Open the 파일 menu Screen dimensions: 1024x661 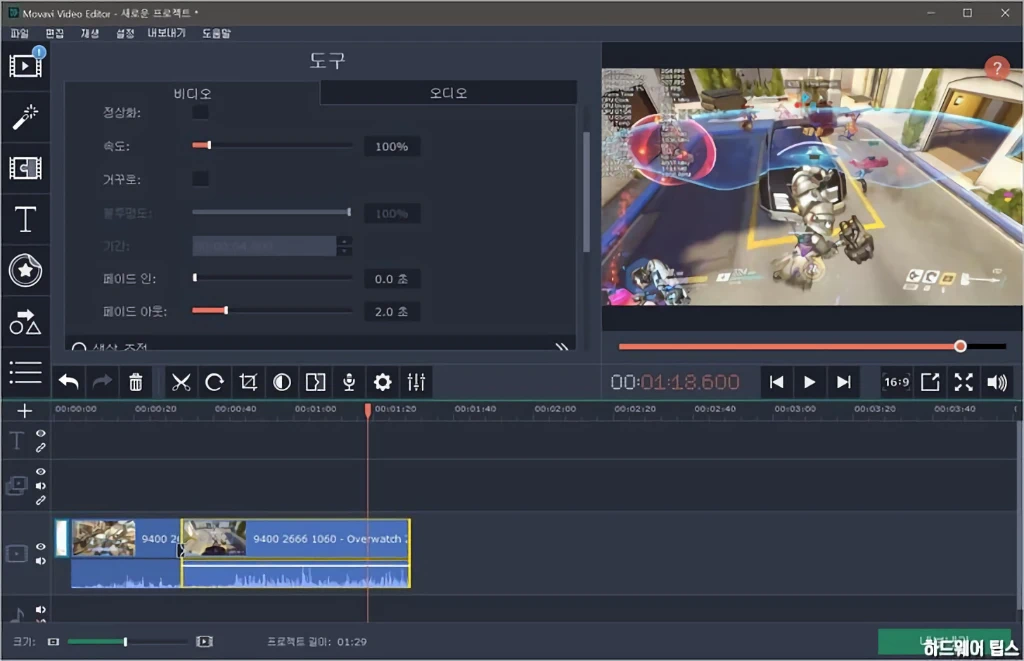point(20,33)
